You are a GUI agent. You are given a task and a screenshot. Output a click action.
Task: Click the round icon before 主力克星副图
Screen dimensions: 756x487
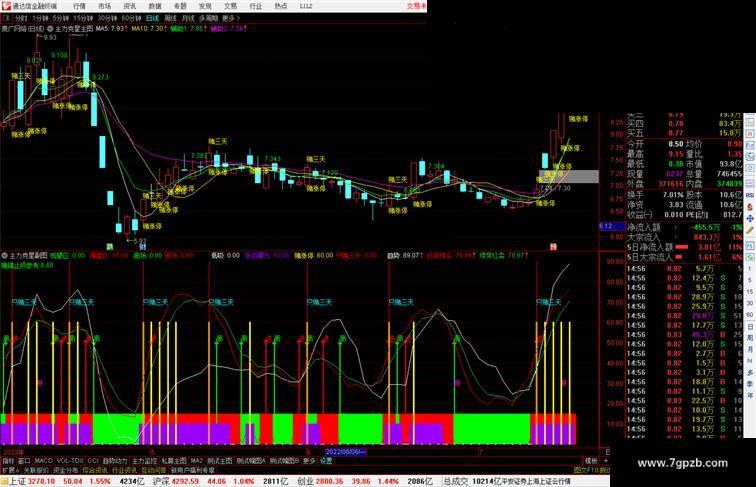pos(4,255)
